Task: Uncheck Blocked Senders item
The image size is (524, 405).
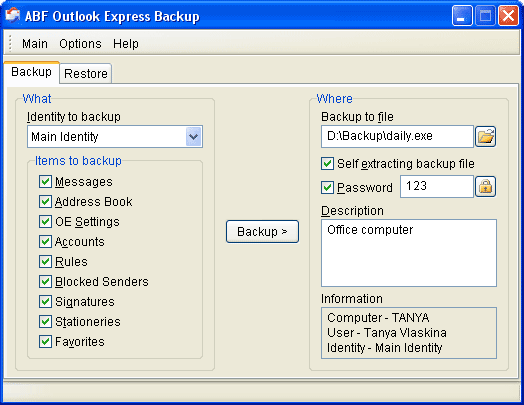Action: 45,281
